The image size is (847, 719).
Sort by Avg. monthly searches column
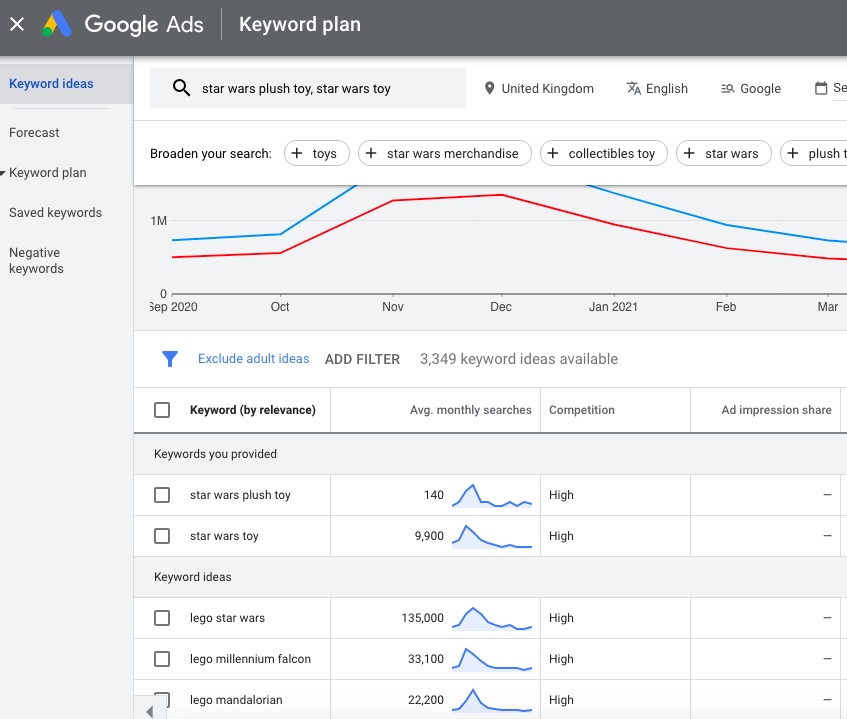470,410
